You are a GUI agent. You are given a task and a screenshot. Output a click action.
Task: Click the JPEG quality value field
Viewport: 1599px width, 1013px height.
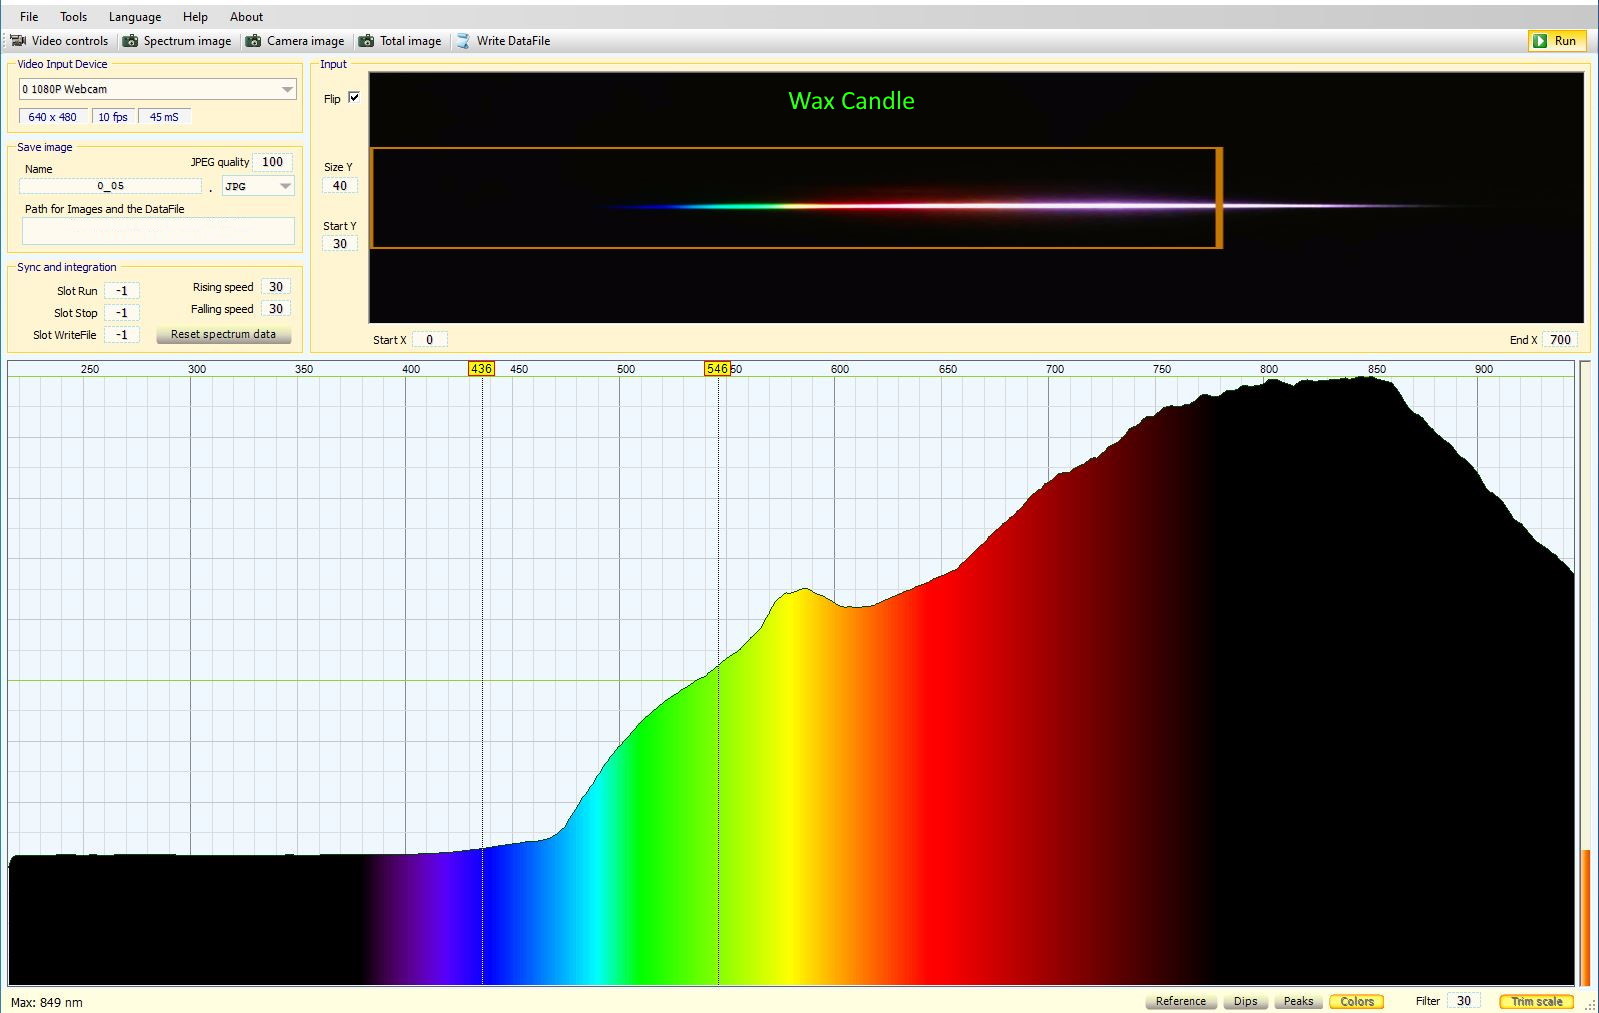click(x=272, y=162)
